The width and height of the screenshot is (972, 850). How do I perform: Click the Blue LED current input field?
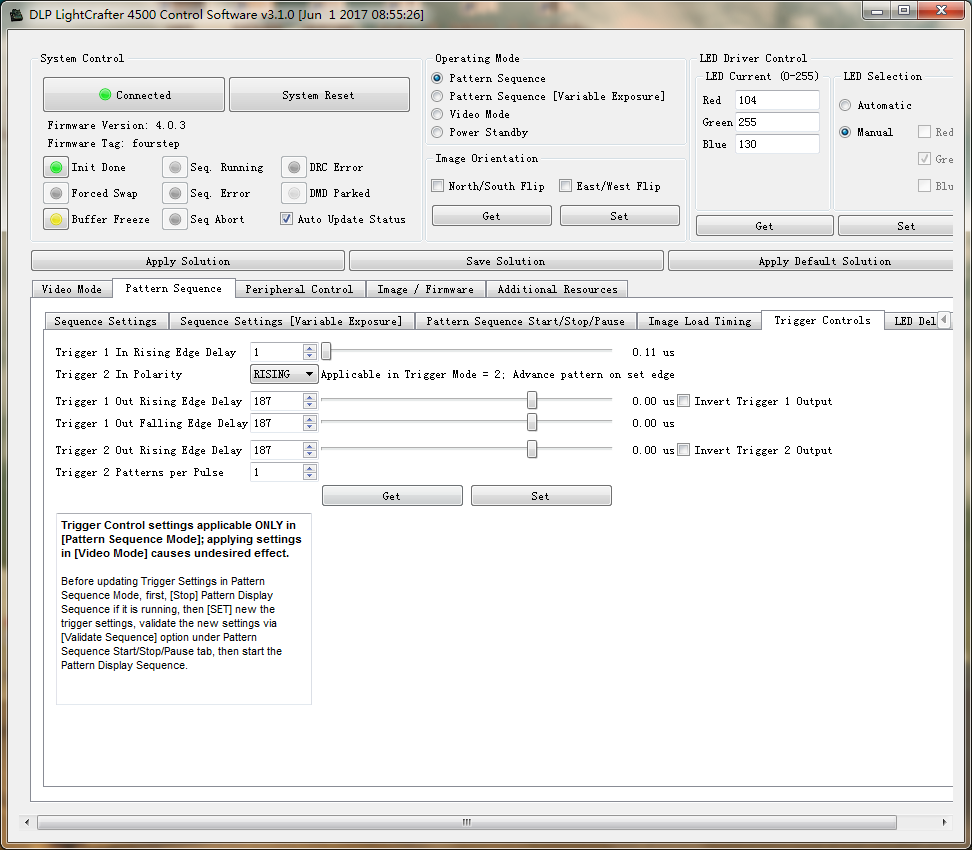coord(777,144)
